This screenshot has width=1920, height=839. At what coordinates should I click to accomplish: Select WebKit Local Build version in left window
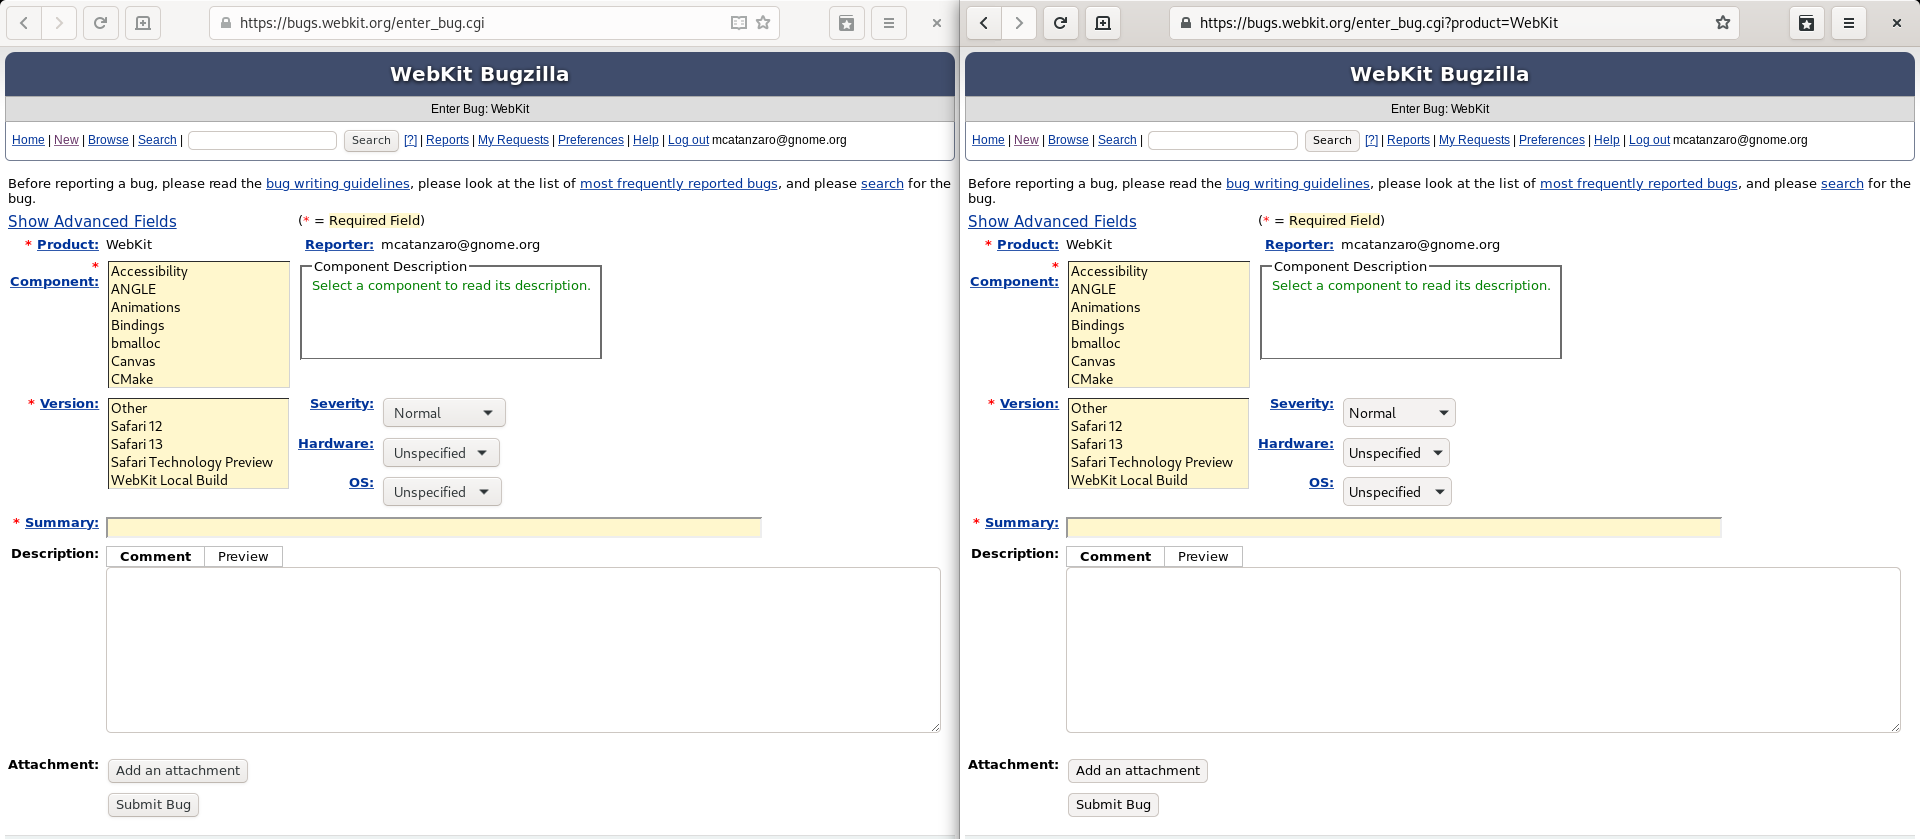[x=198, y=481]
